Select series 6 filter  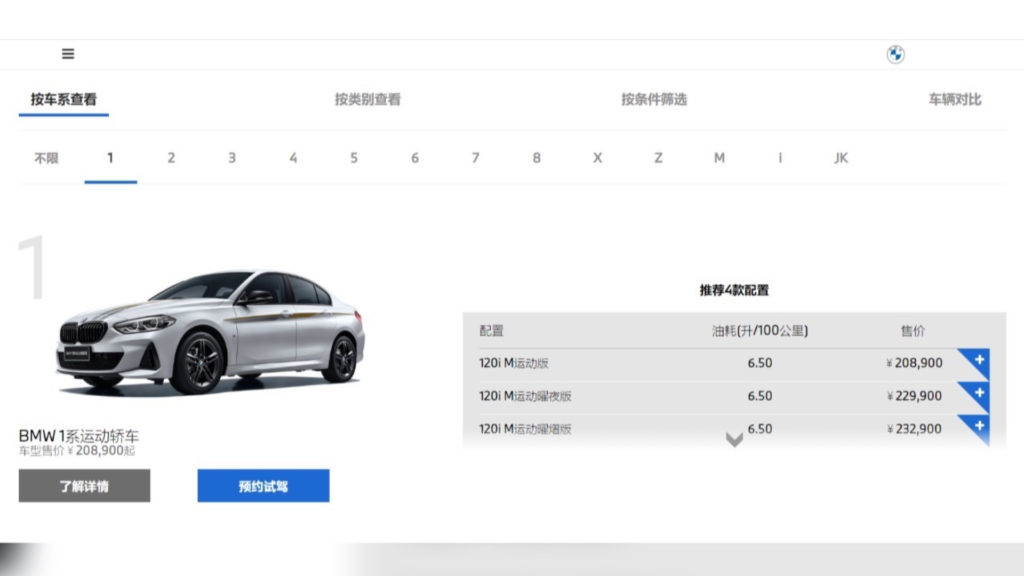415,158
